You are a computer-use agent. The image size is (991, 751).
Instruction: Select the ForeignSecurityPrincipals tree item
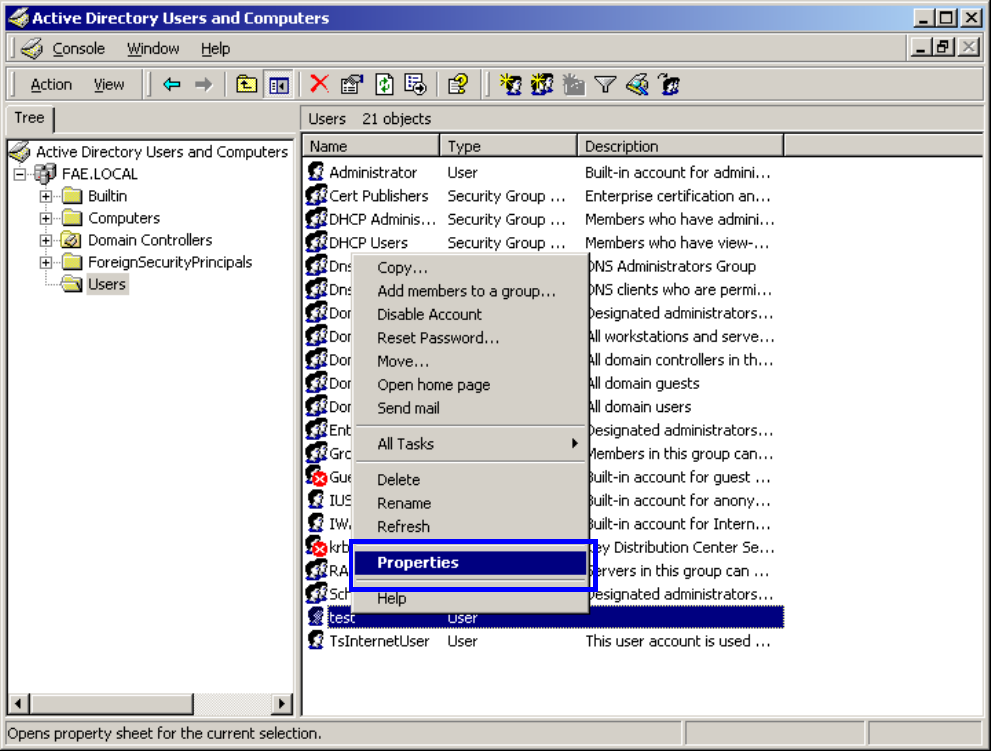pyautogui.click(x=170, y=262)
